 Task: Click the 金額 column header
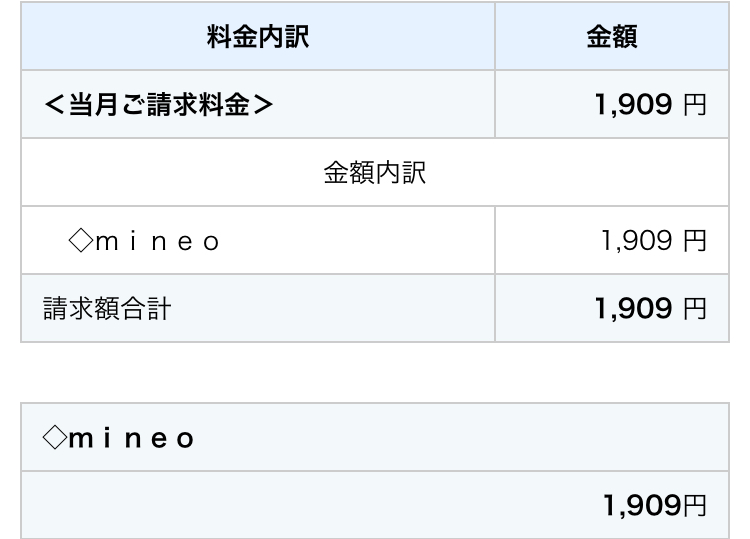tap(612, 36)
